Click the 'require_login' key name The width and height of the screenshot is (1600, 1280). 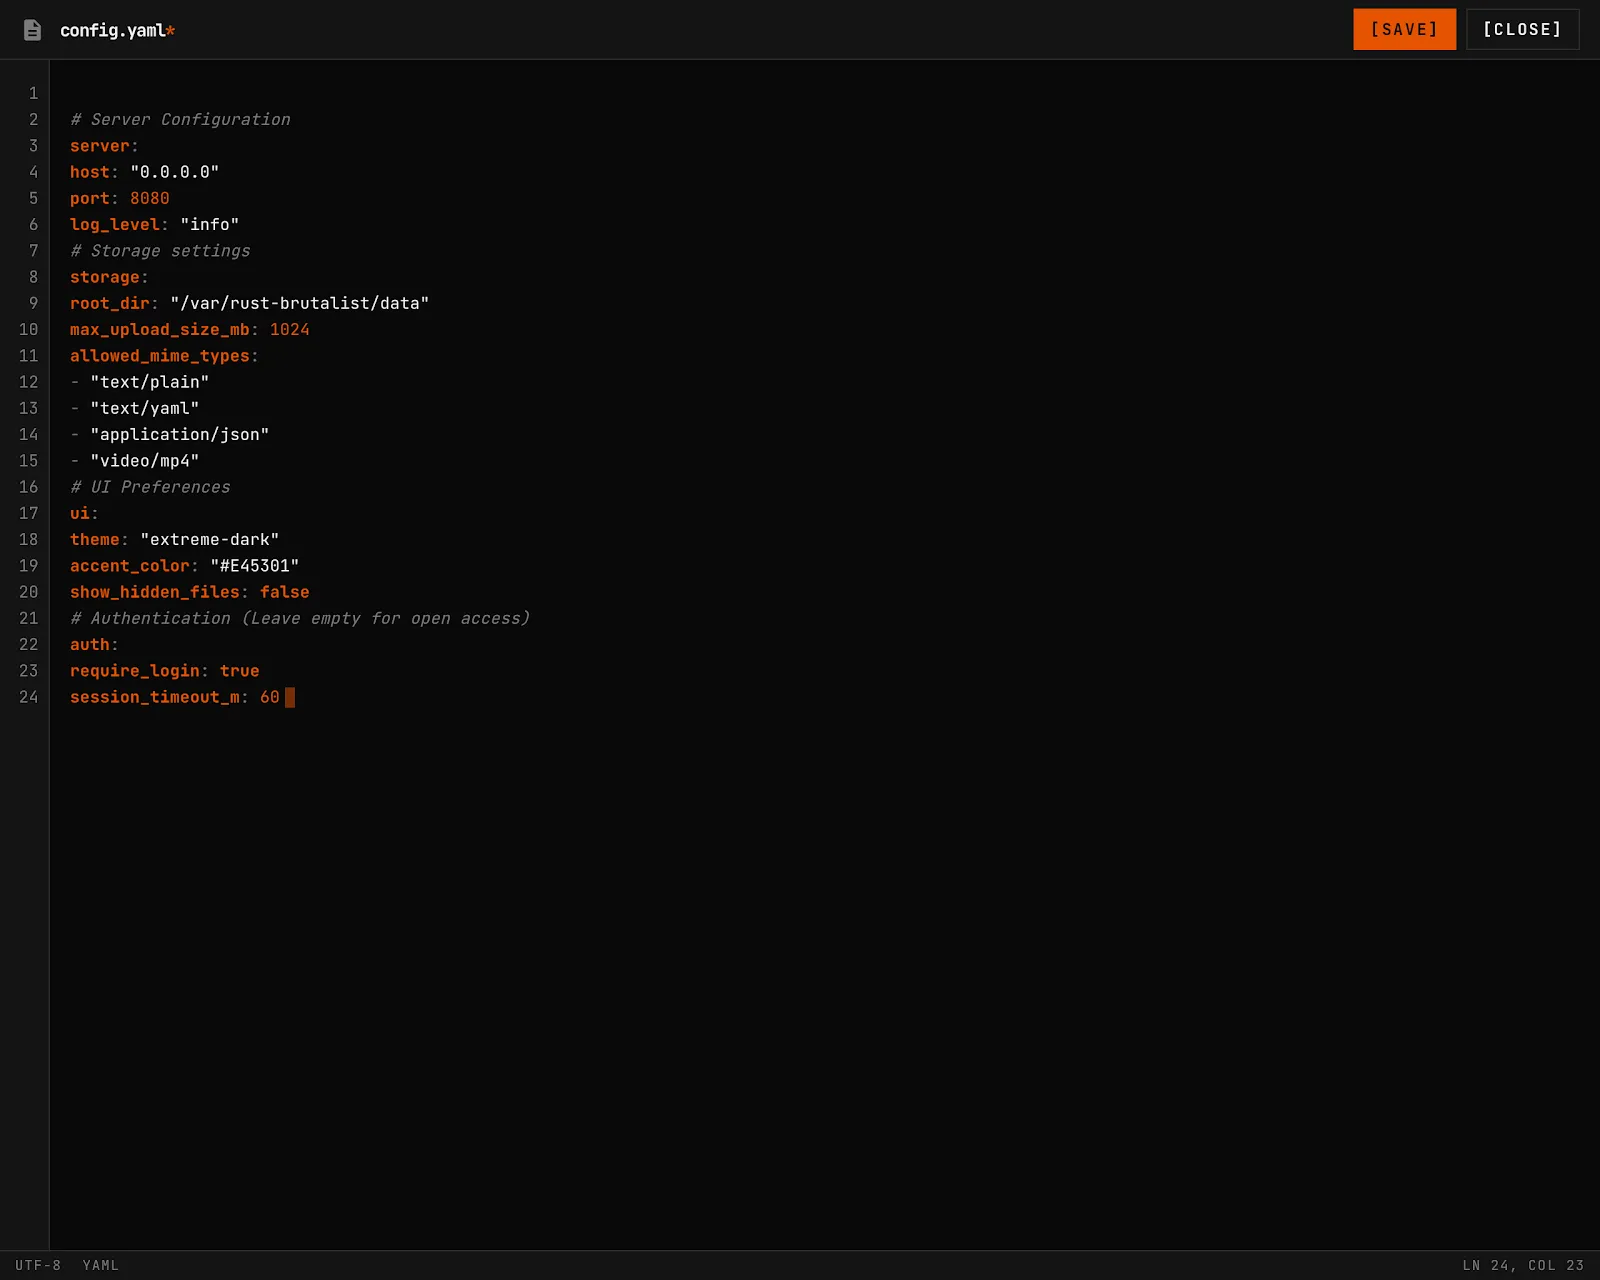135,671
